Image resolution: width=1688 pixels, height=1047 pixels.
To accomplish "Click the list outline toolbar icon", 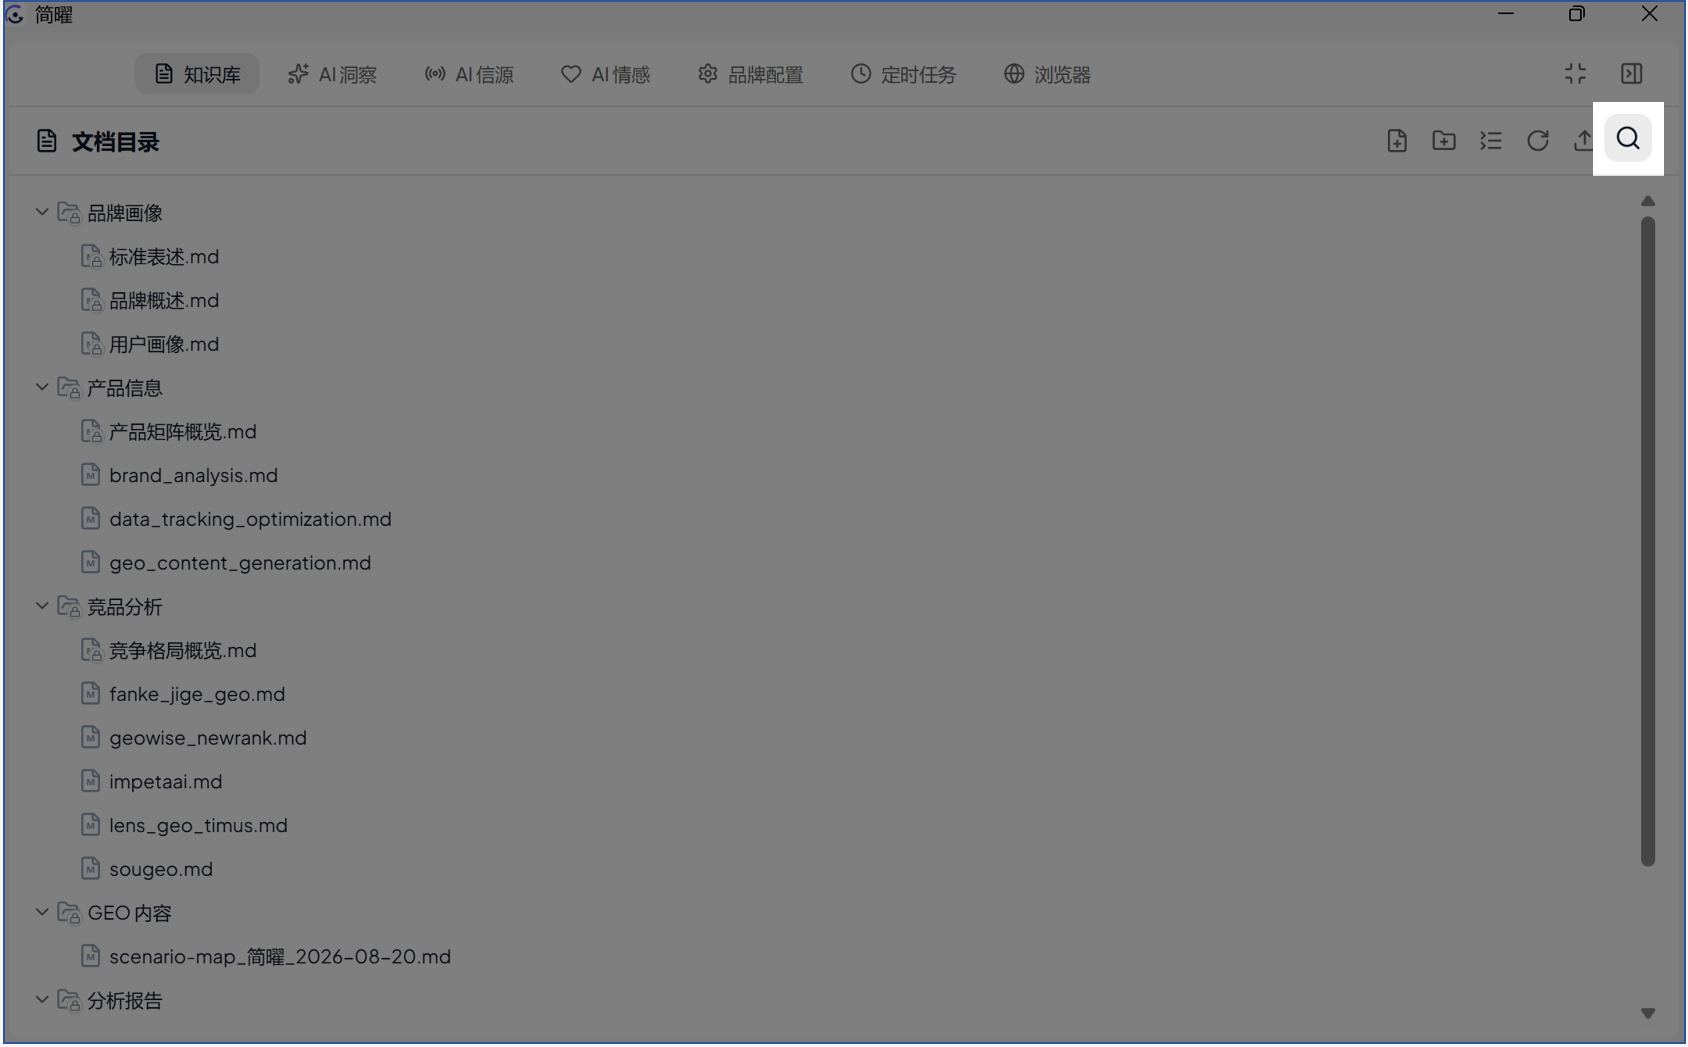I will click(1491, 141).
